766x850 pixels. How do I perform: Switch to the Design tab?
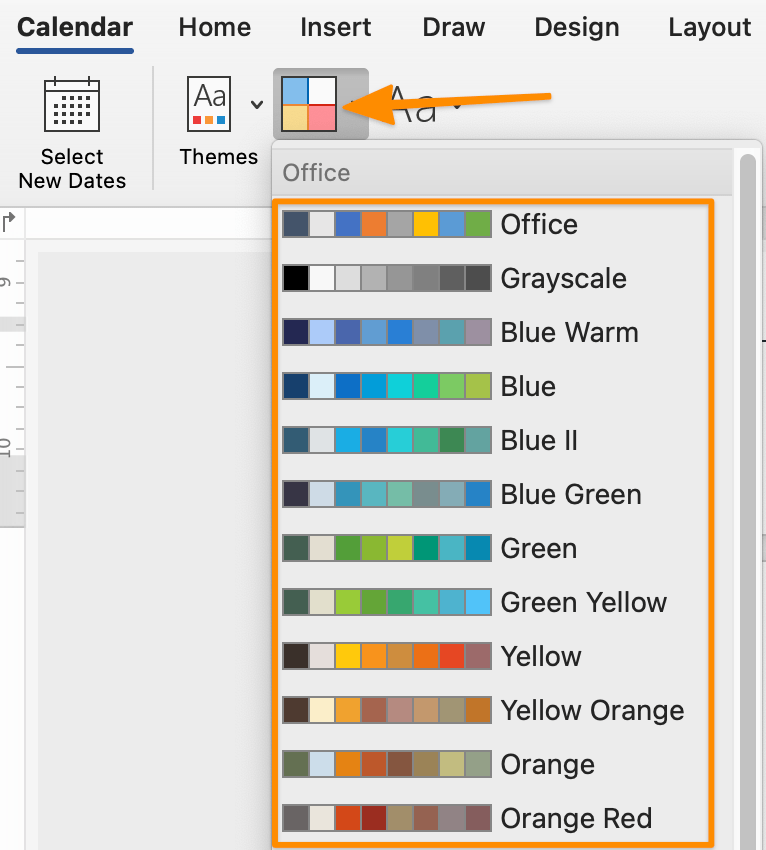577,27
